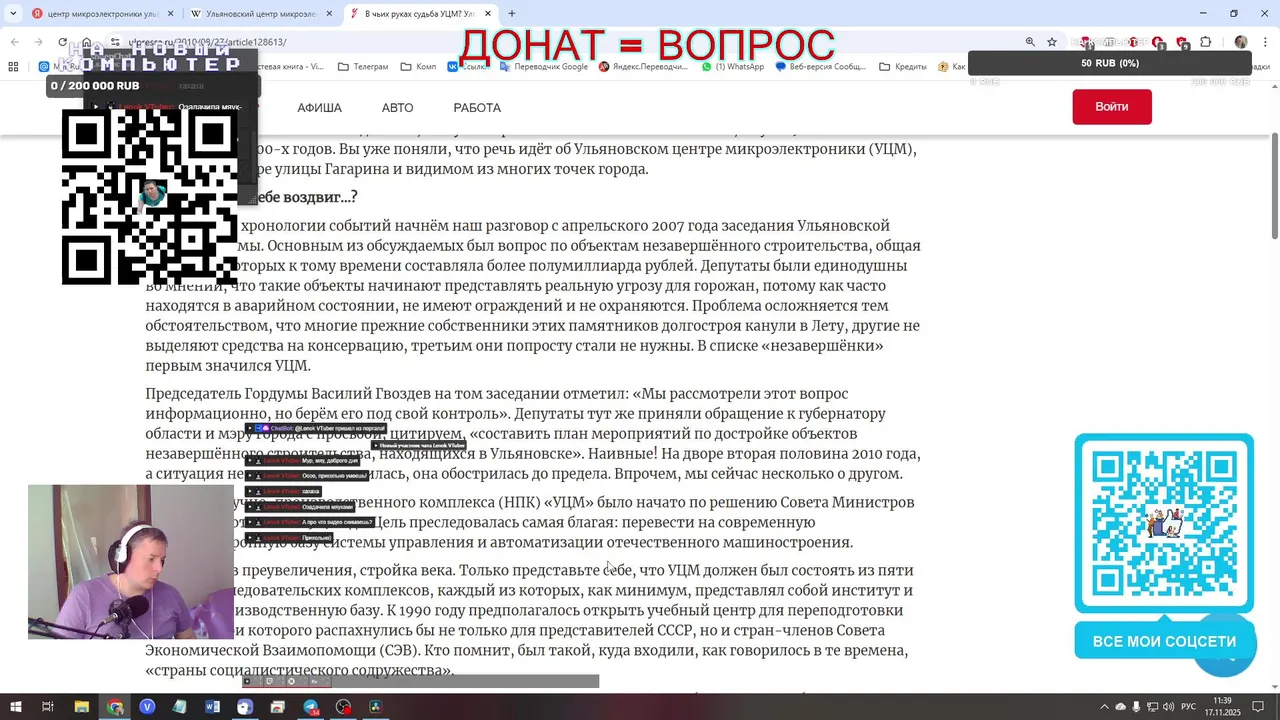Image resolution: width=1280 pixels, height=720 pixels.
Task: Click the network tray icon
Action: 1152,707
